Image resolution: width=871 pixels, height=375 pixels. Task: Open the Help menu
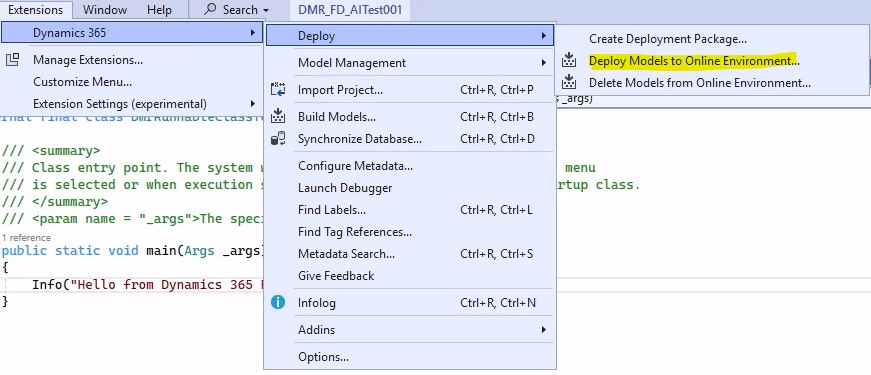click(x=160, y=9)
